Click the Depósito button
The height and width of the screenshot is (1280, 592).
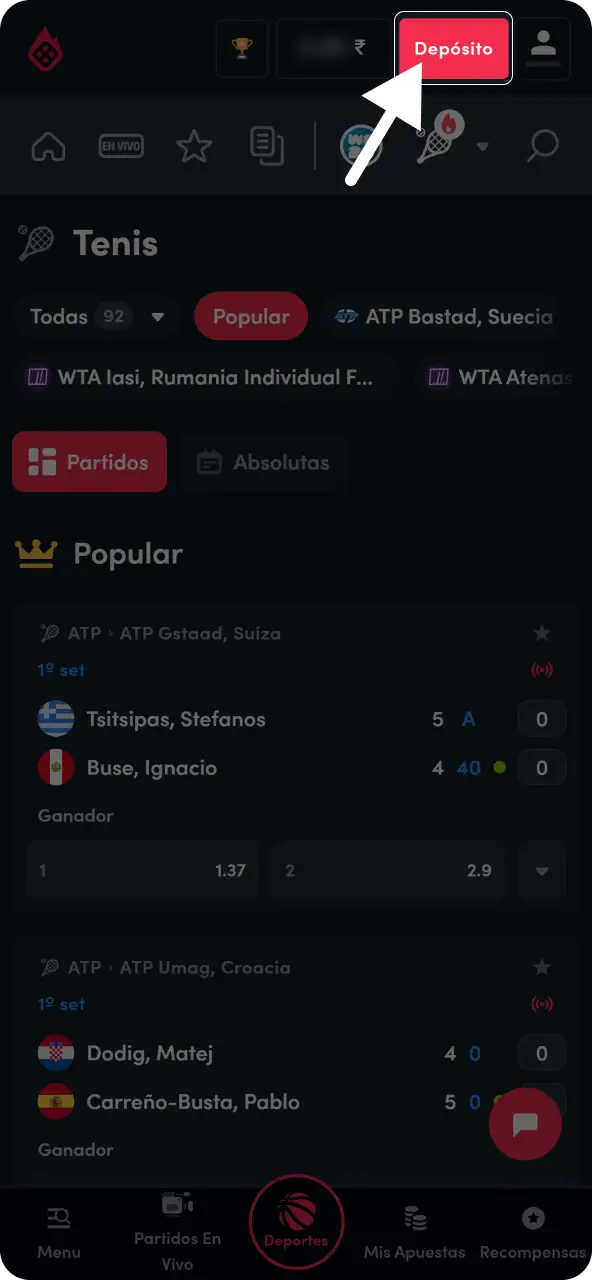[454, 48]
